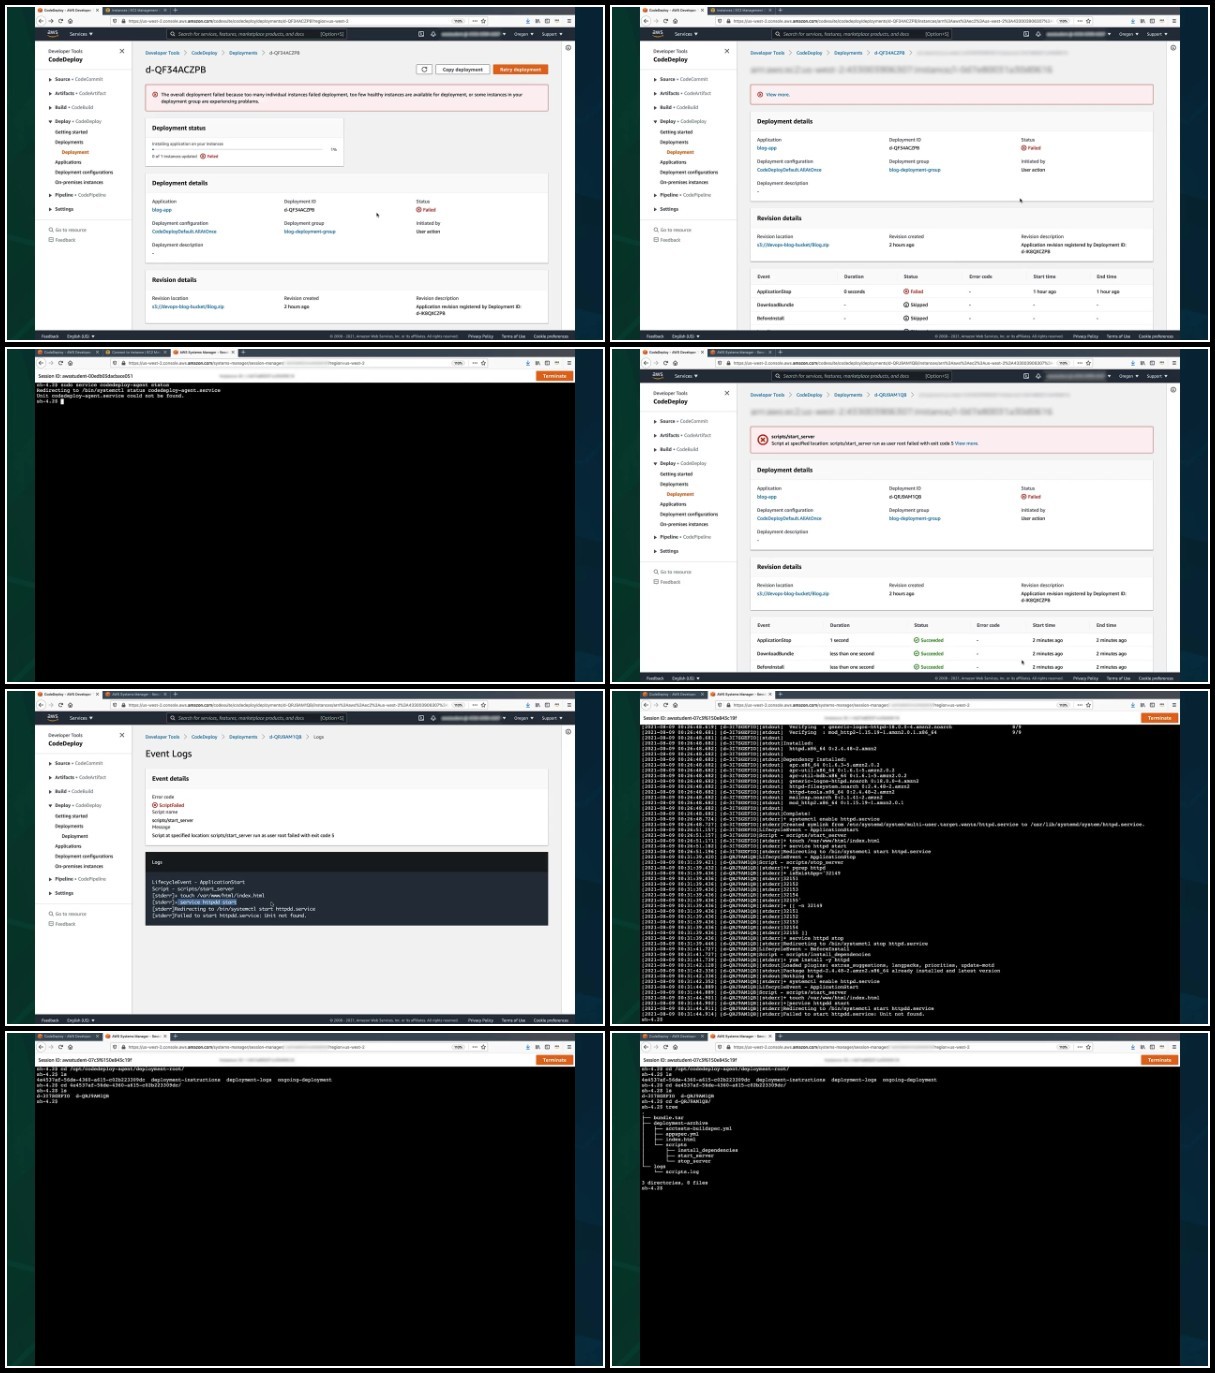Image resolution: width=1215 pixels, height=1373 pixels.
Task: Open Services dropdown on Retry deployment page
Action: click(x=81, y=34)
